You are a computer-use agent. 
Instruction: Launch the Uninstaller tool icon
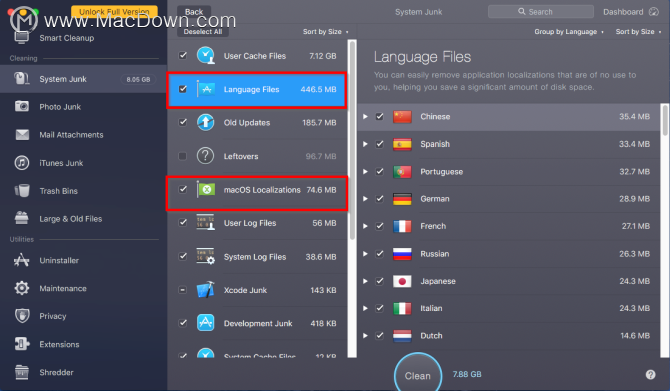click(21, 260)
